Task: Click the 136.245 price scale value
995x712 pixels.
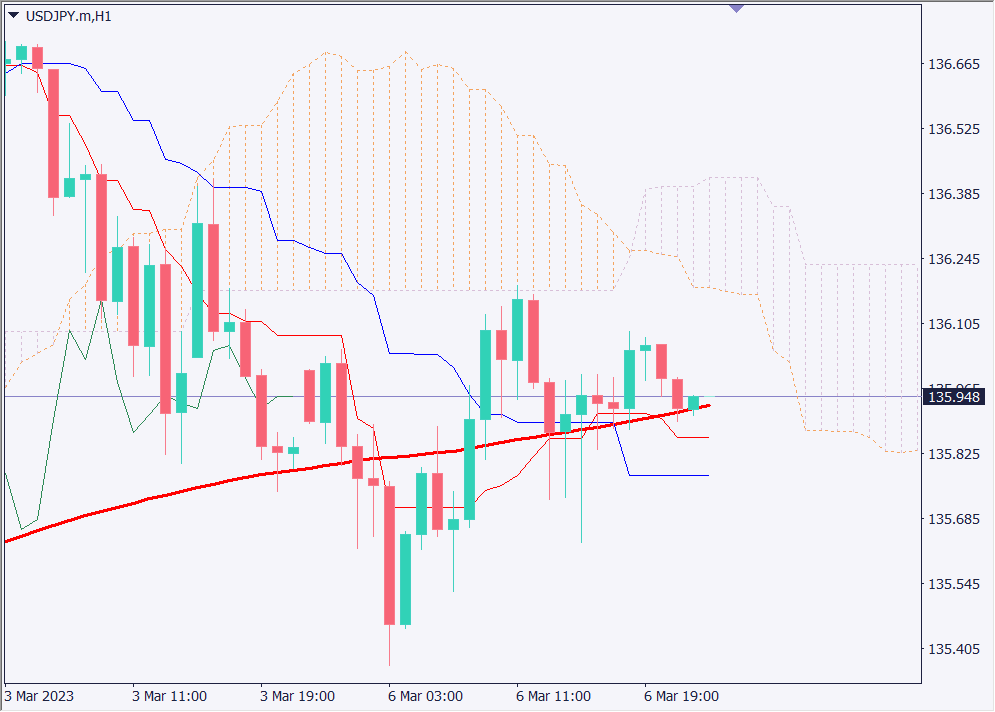Action: coord(954,259)
